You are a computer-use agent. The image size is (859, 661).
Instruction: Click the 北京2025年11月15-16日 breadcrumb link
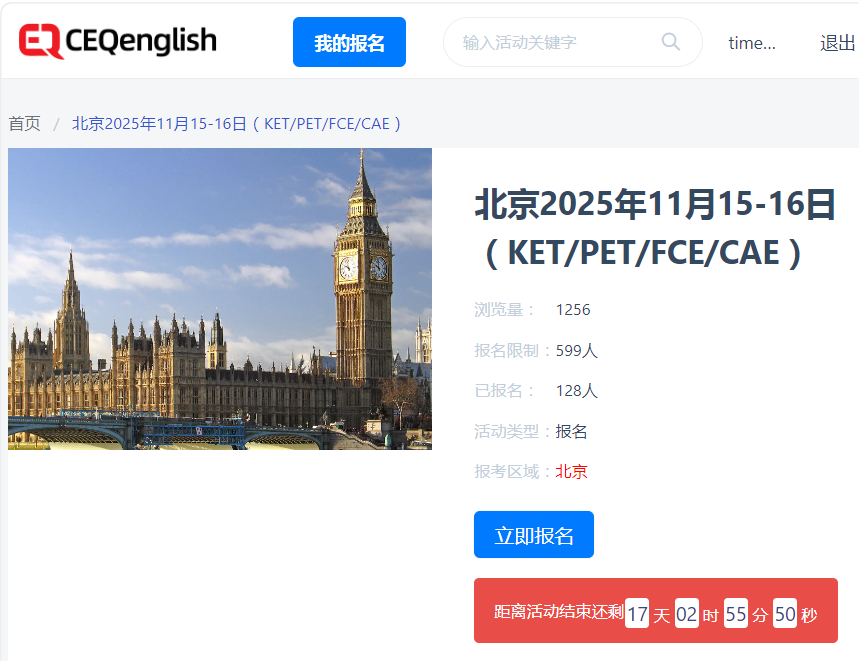tap(237, 123)
